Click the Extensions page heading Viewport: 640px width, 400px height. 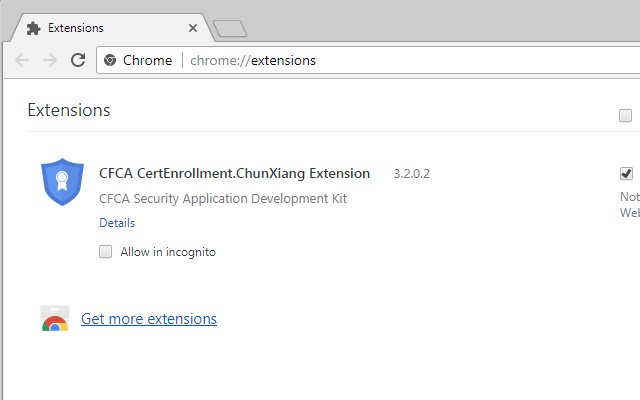(x=69, y=110)
